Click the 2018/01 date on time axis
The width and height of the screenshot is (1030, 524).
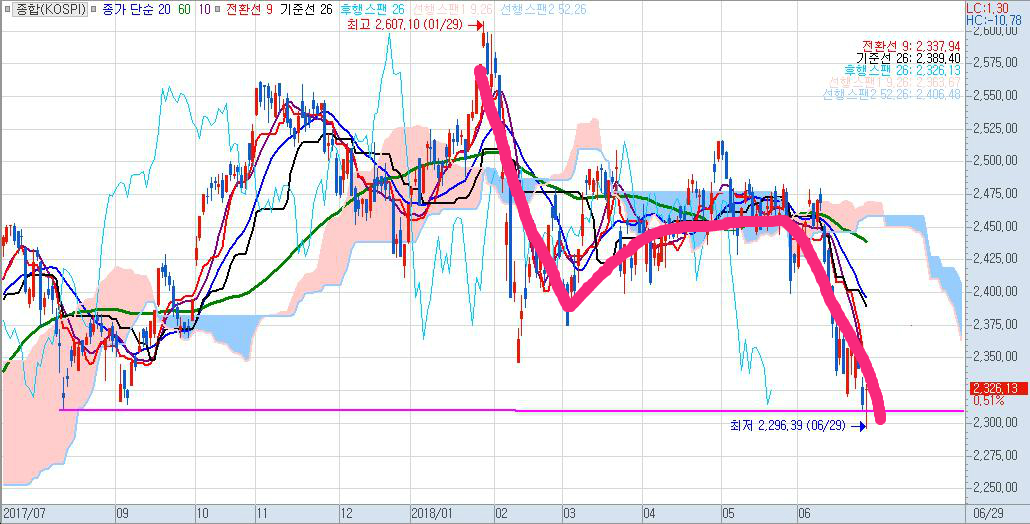432,512
